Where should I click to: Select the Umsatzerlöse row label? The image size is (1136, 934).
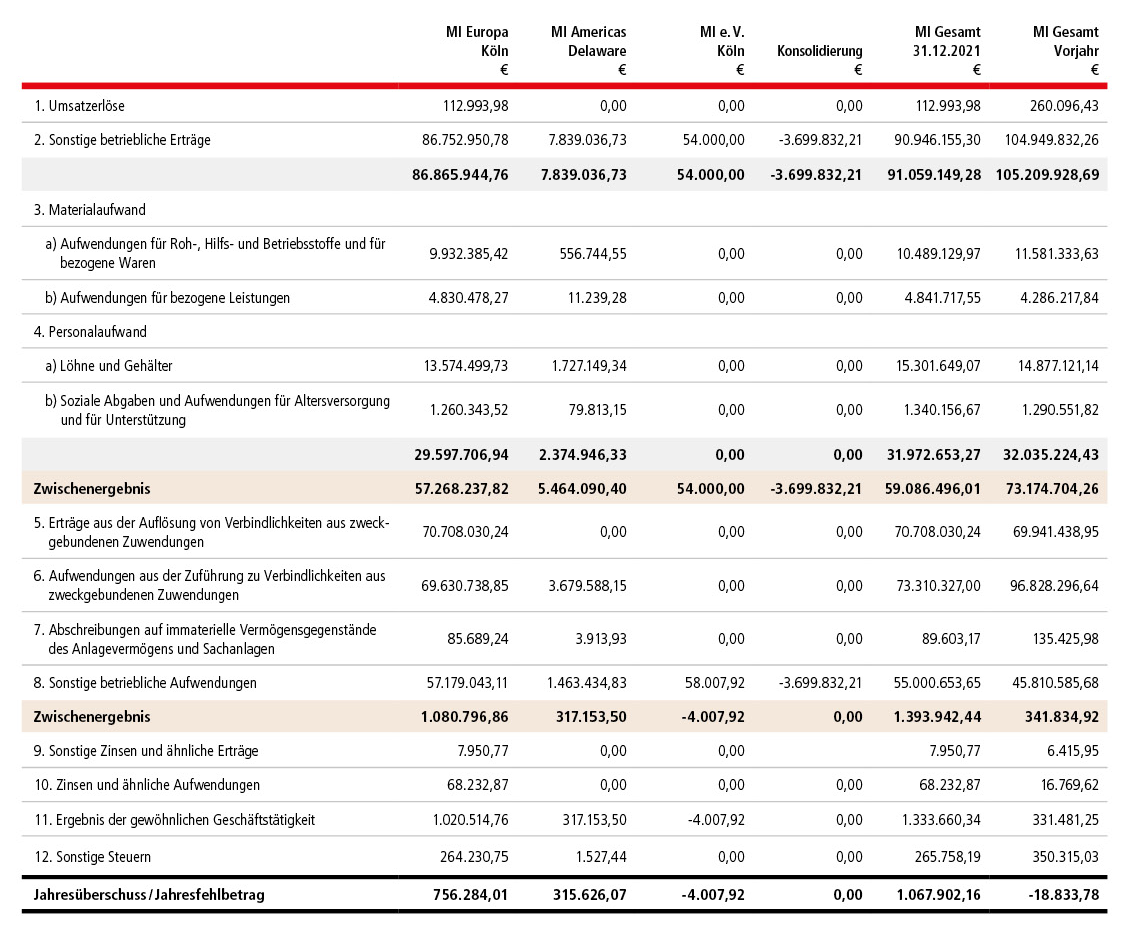tap(79, 106)
